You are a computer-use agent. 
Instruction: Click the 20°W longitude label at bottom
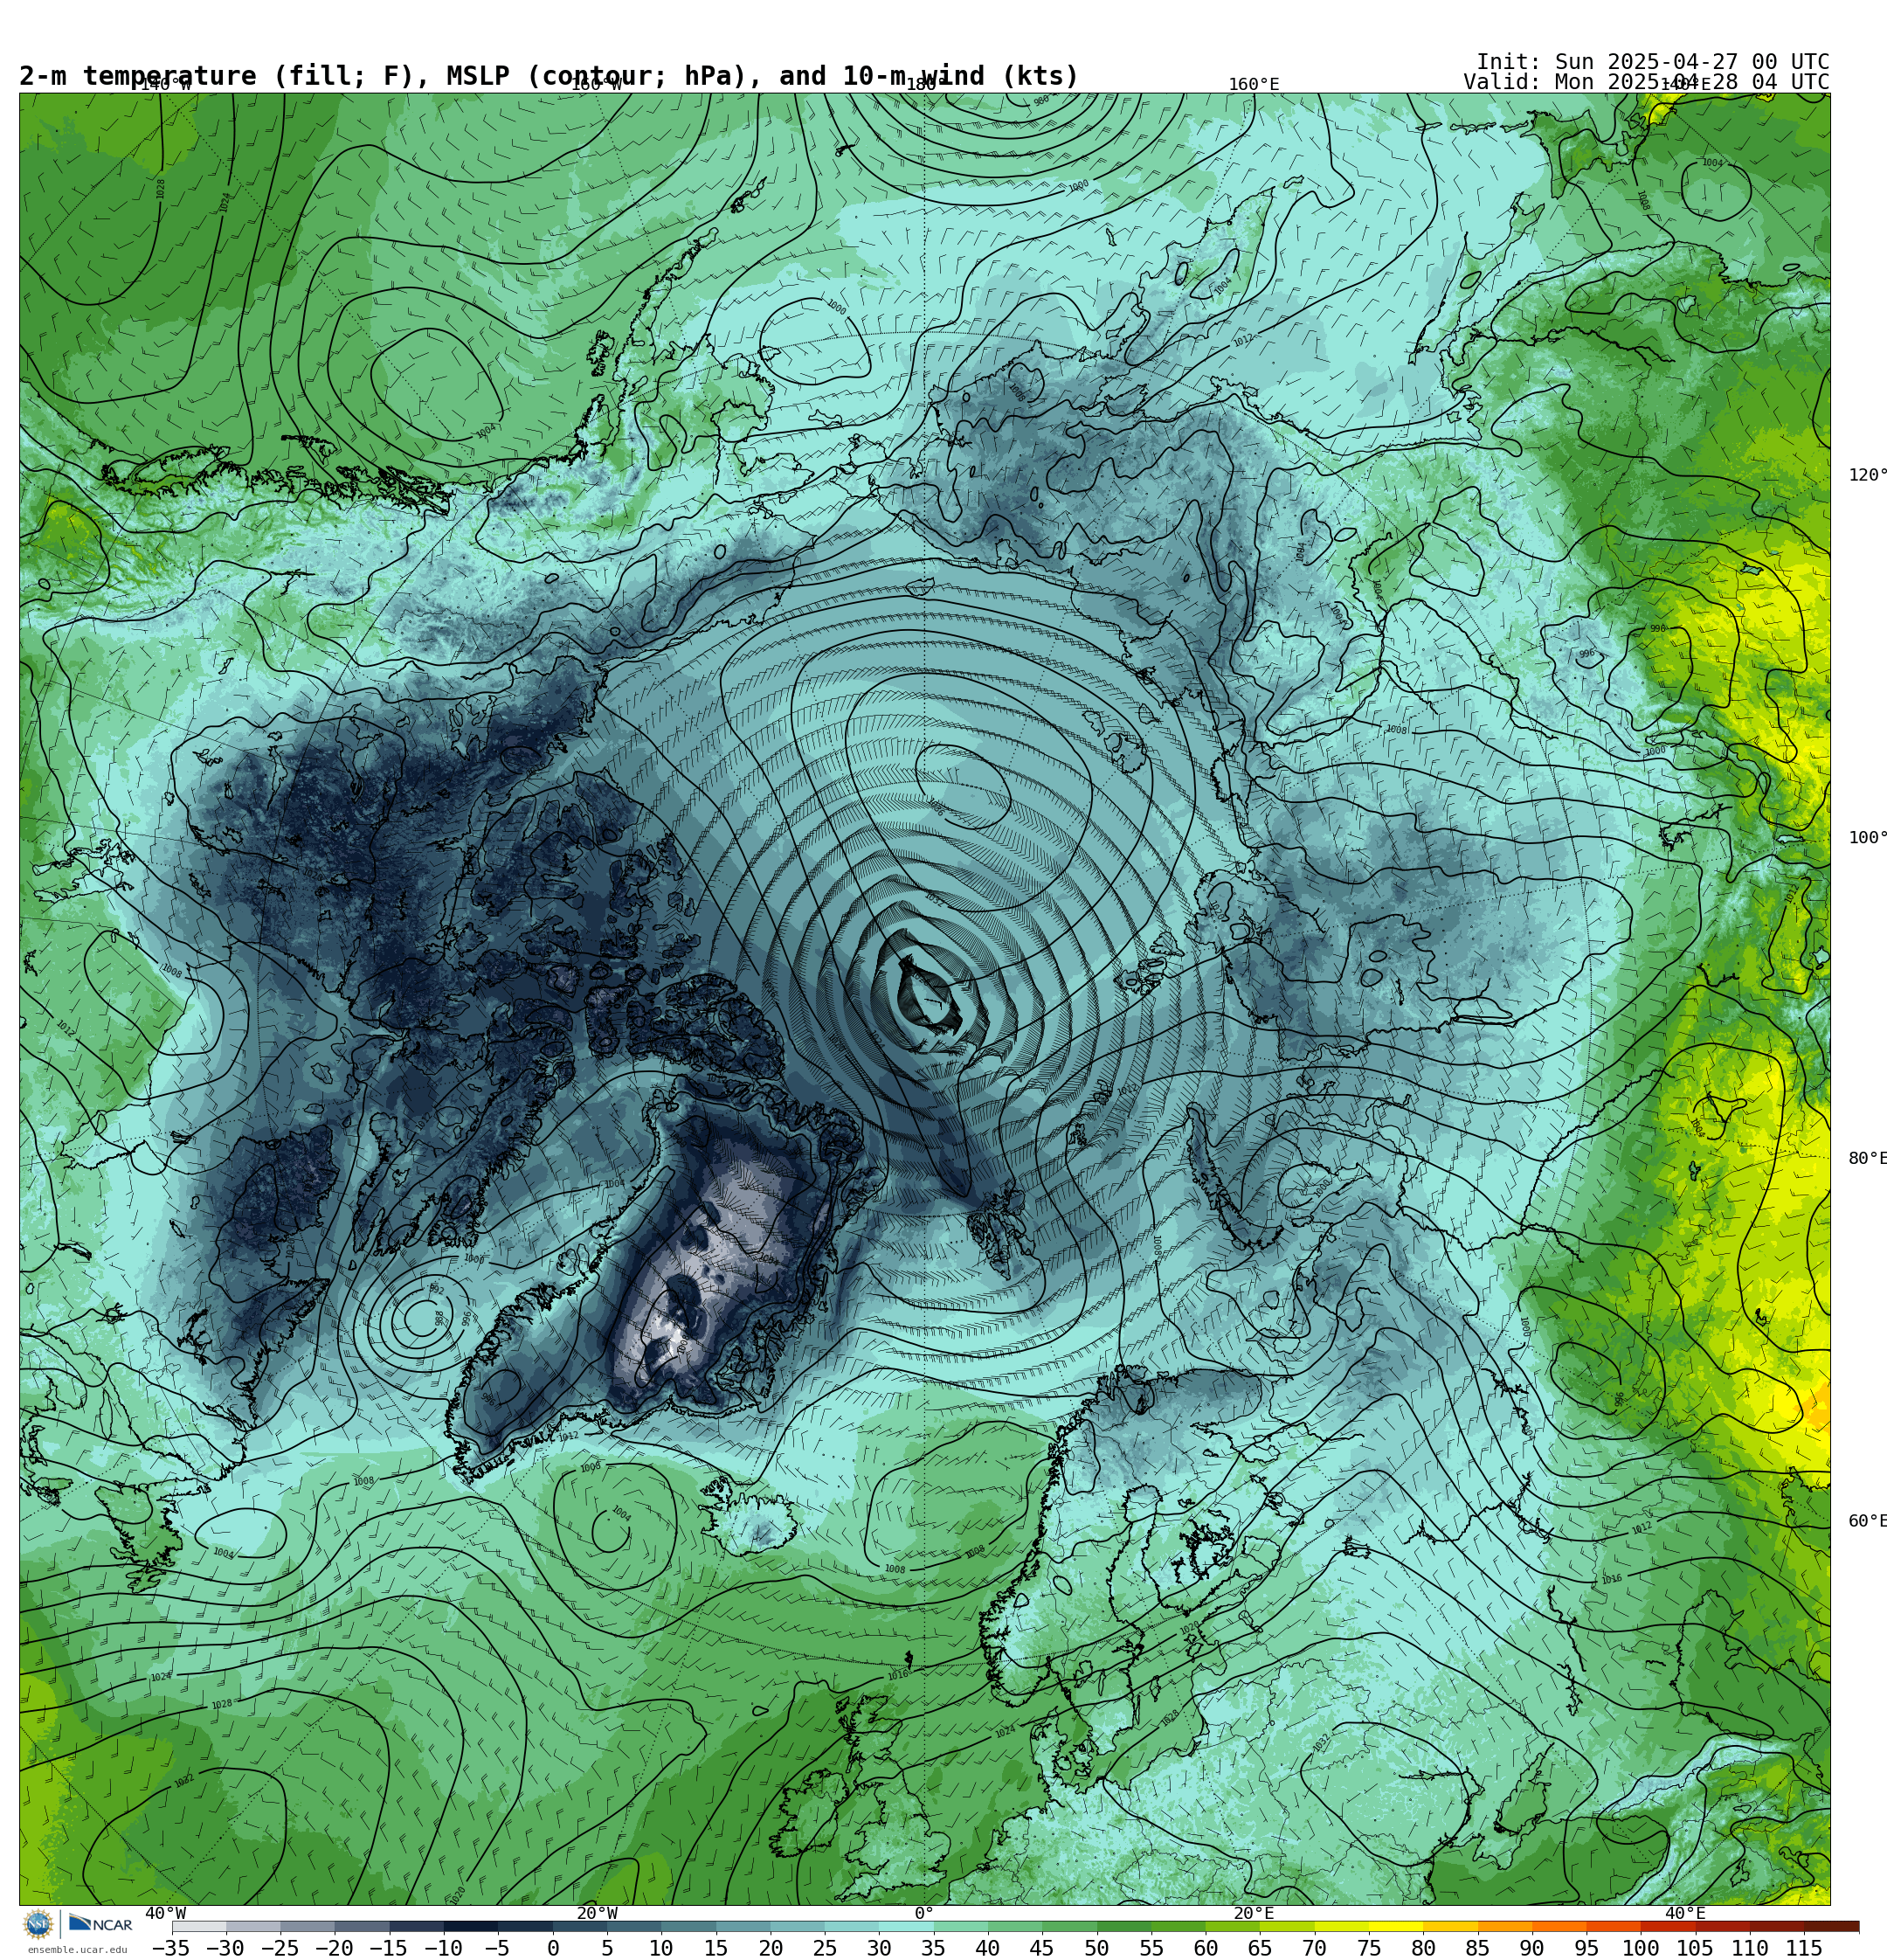(597, 1913)
